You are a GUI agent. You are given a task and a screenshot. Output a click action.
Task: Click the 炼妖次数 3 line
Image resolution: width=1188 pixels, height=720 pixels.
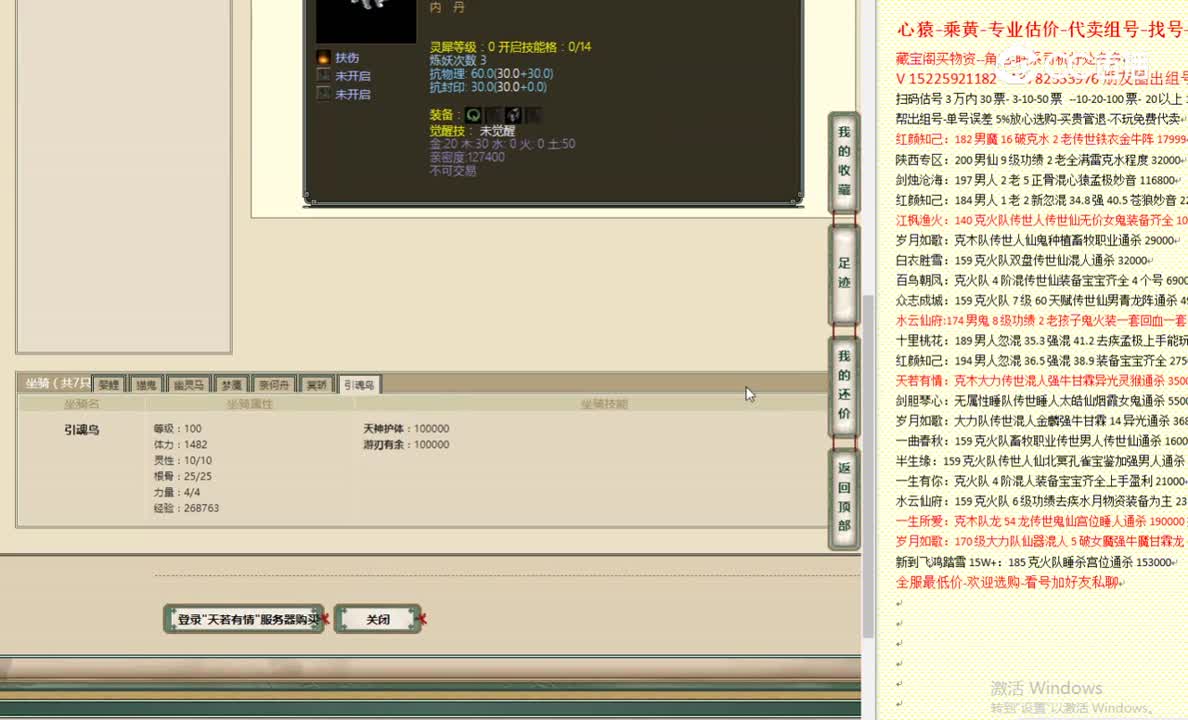click(x=458, y=60)
